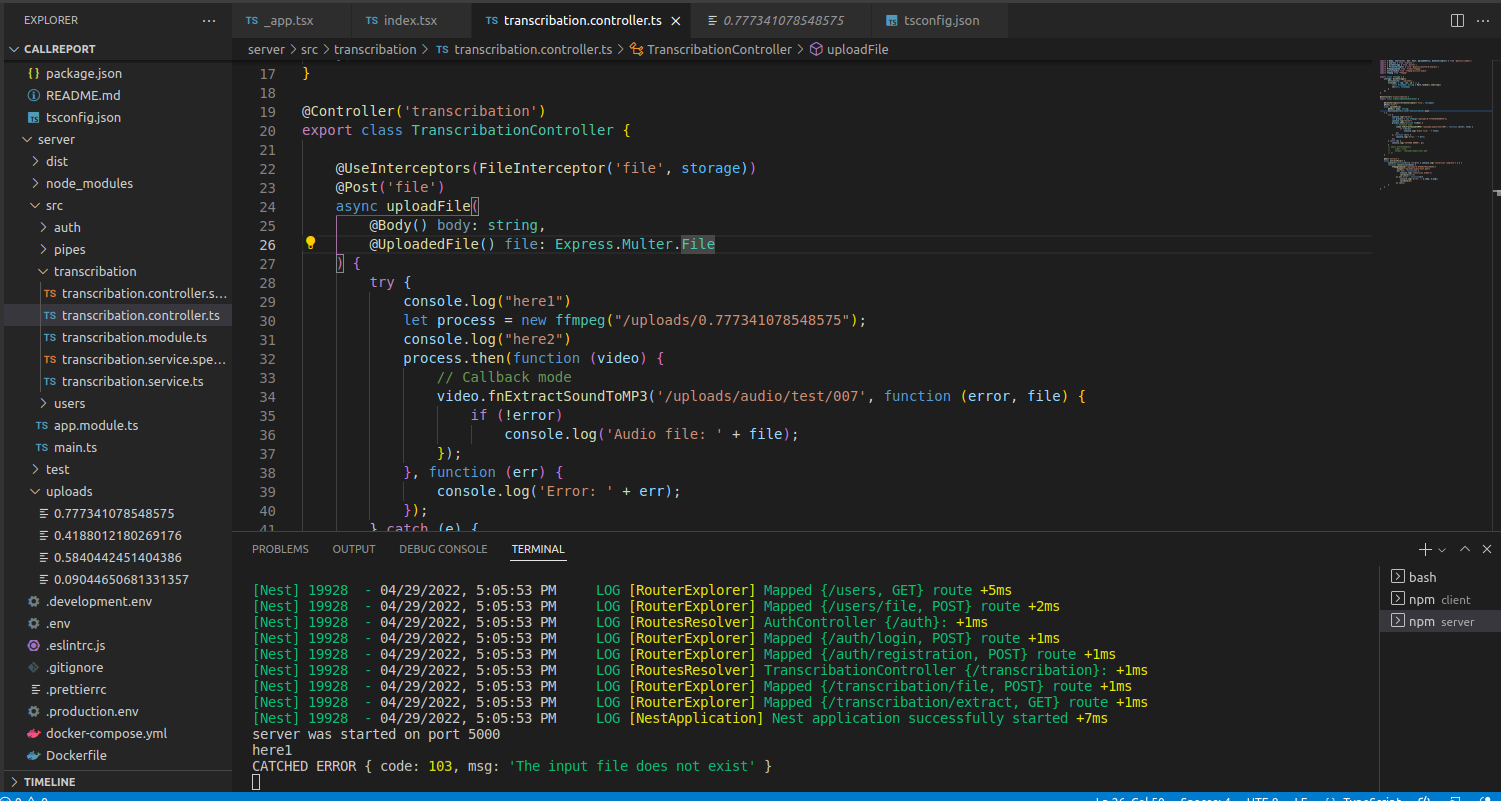Open .development.env file
Viewport: 1501px width, 801px height.
click(118, 601)
